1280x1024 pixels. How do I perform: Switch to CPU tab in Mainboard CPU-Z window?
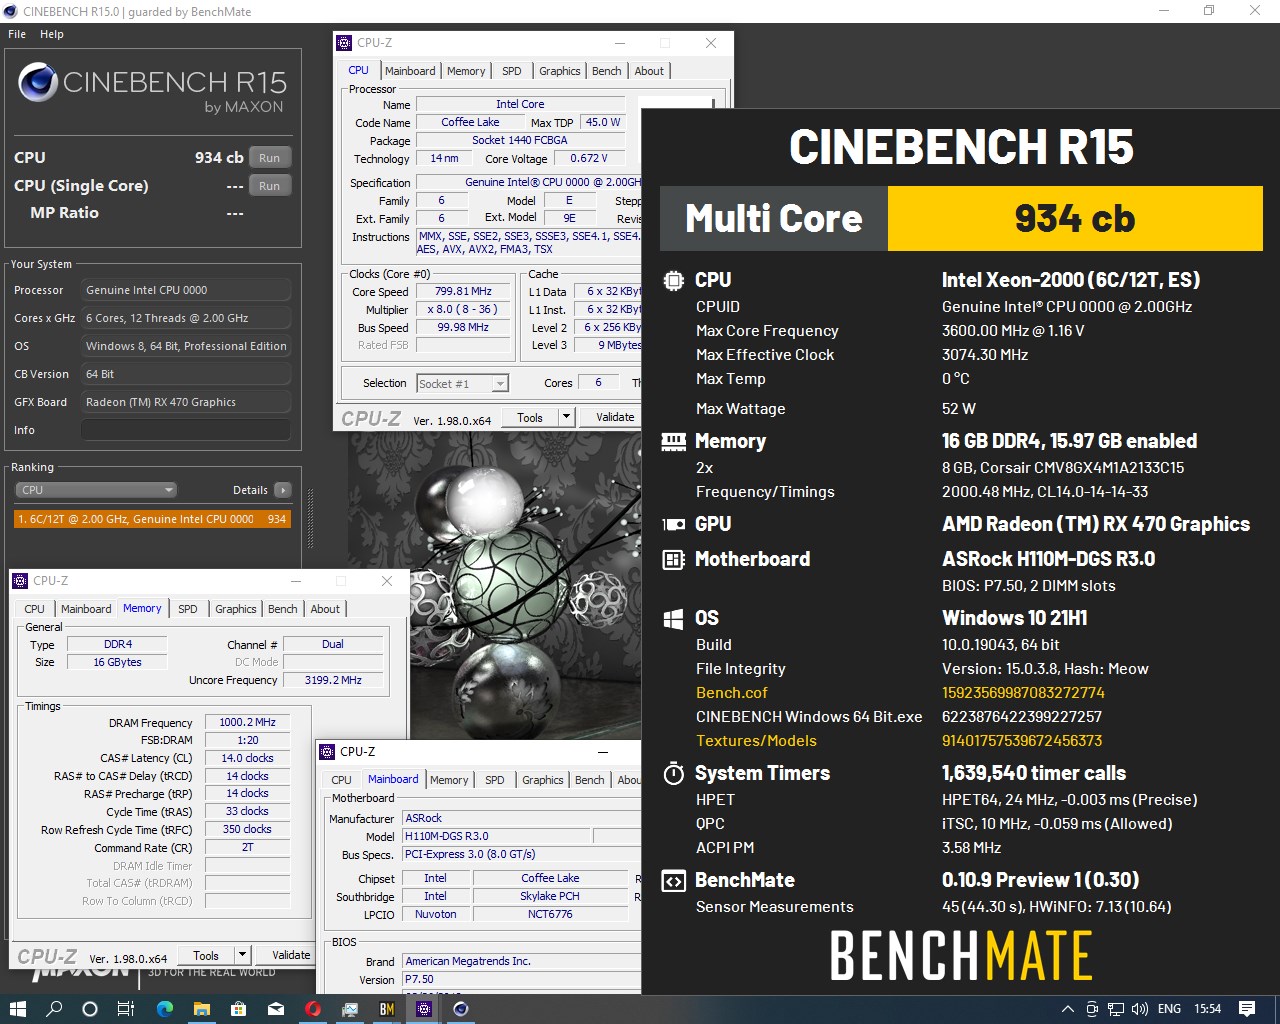pos(342,780)
